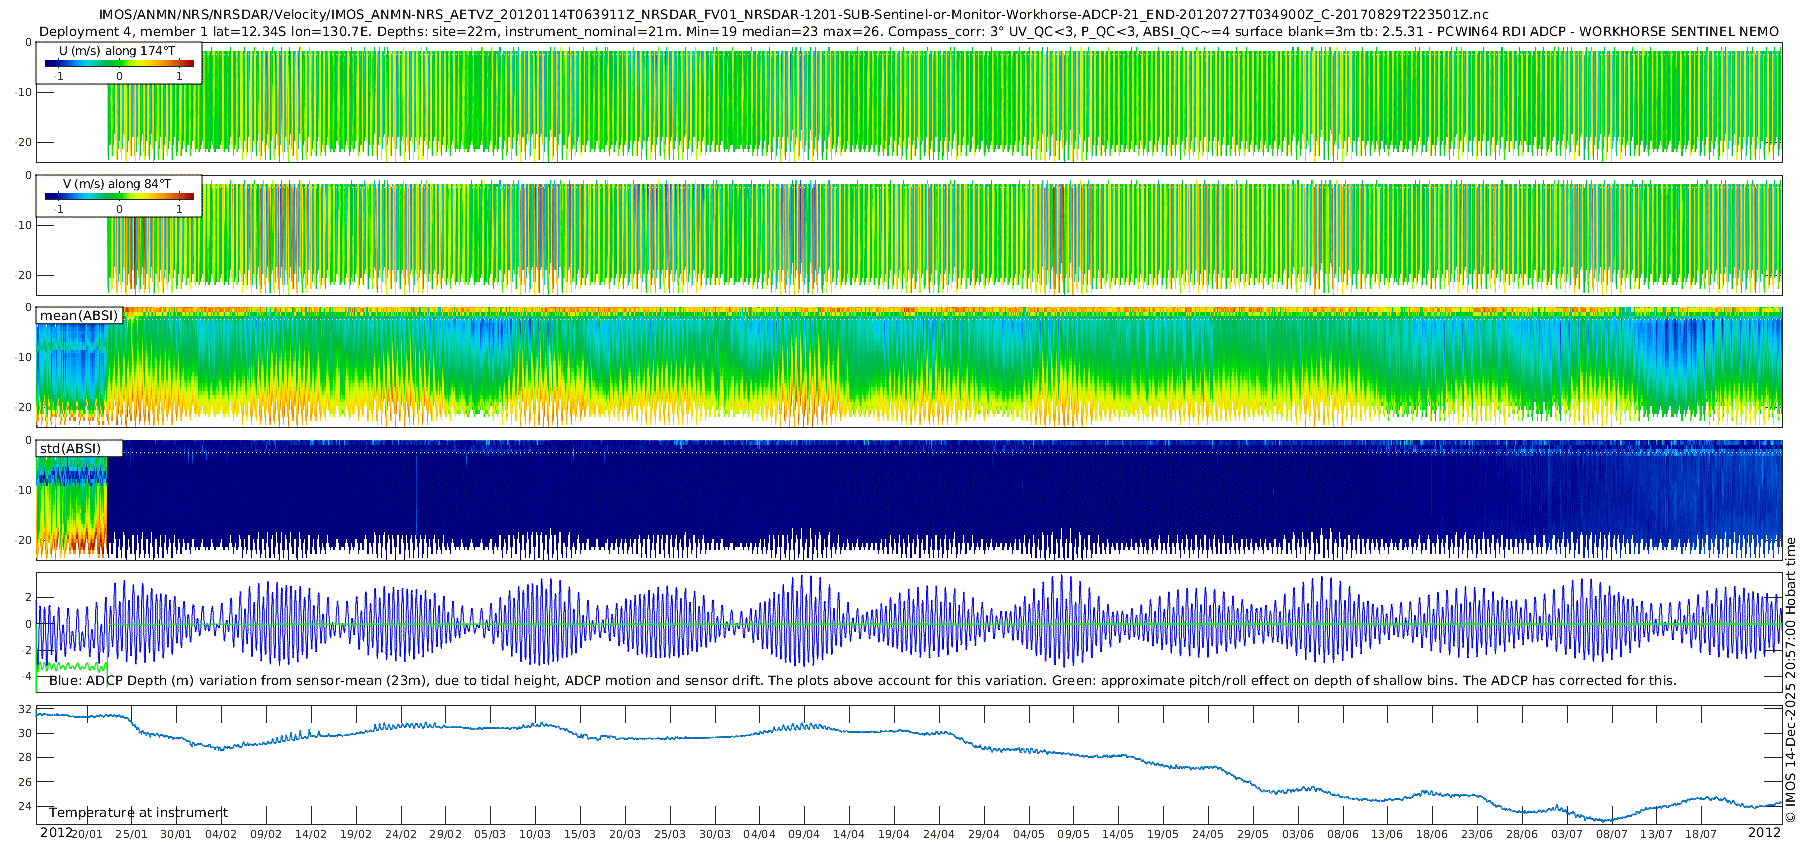Click the Deployment 4 metadata line

[908, 32]
